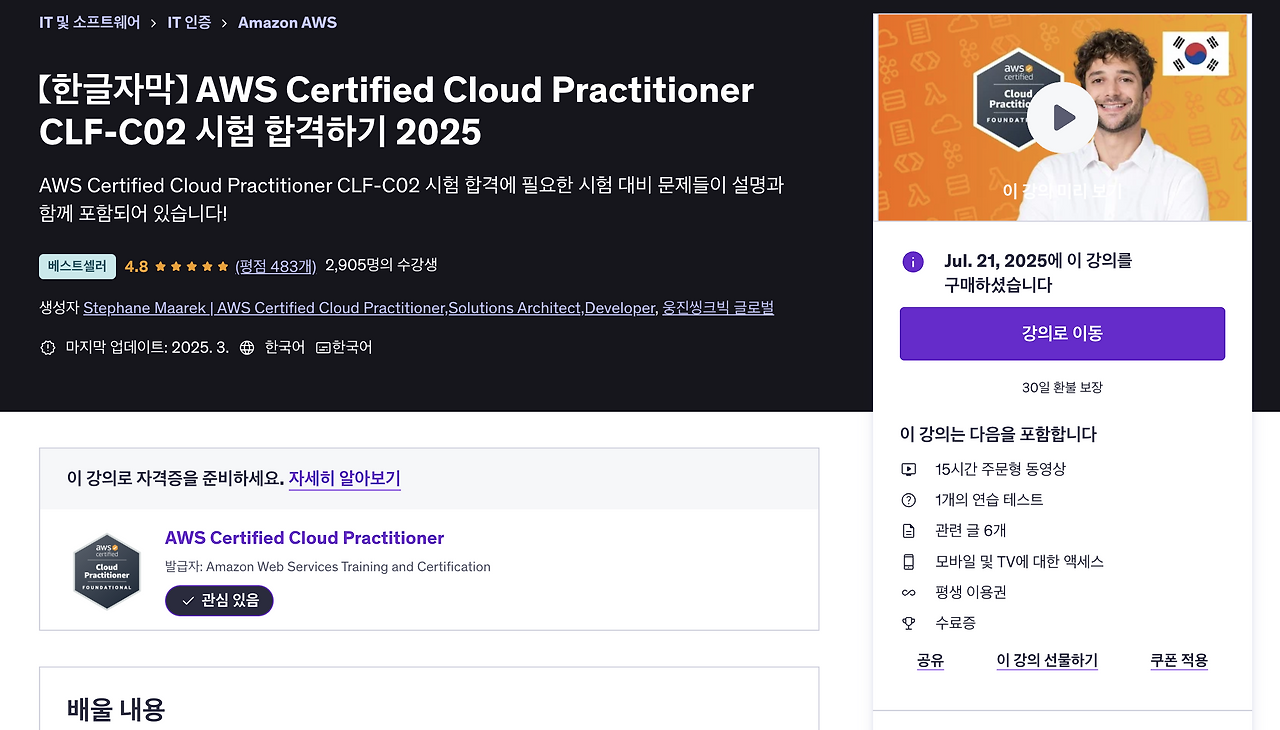Click the 베스트셀러 badge

tap(78, 266)
